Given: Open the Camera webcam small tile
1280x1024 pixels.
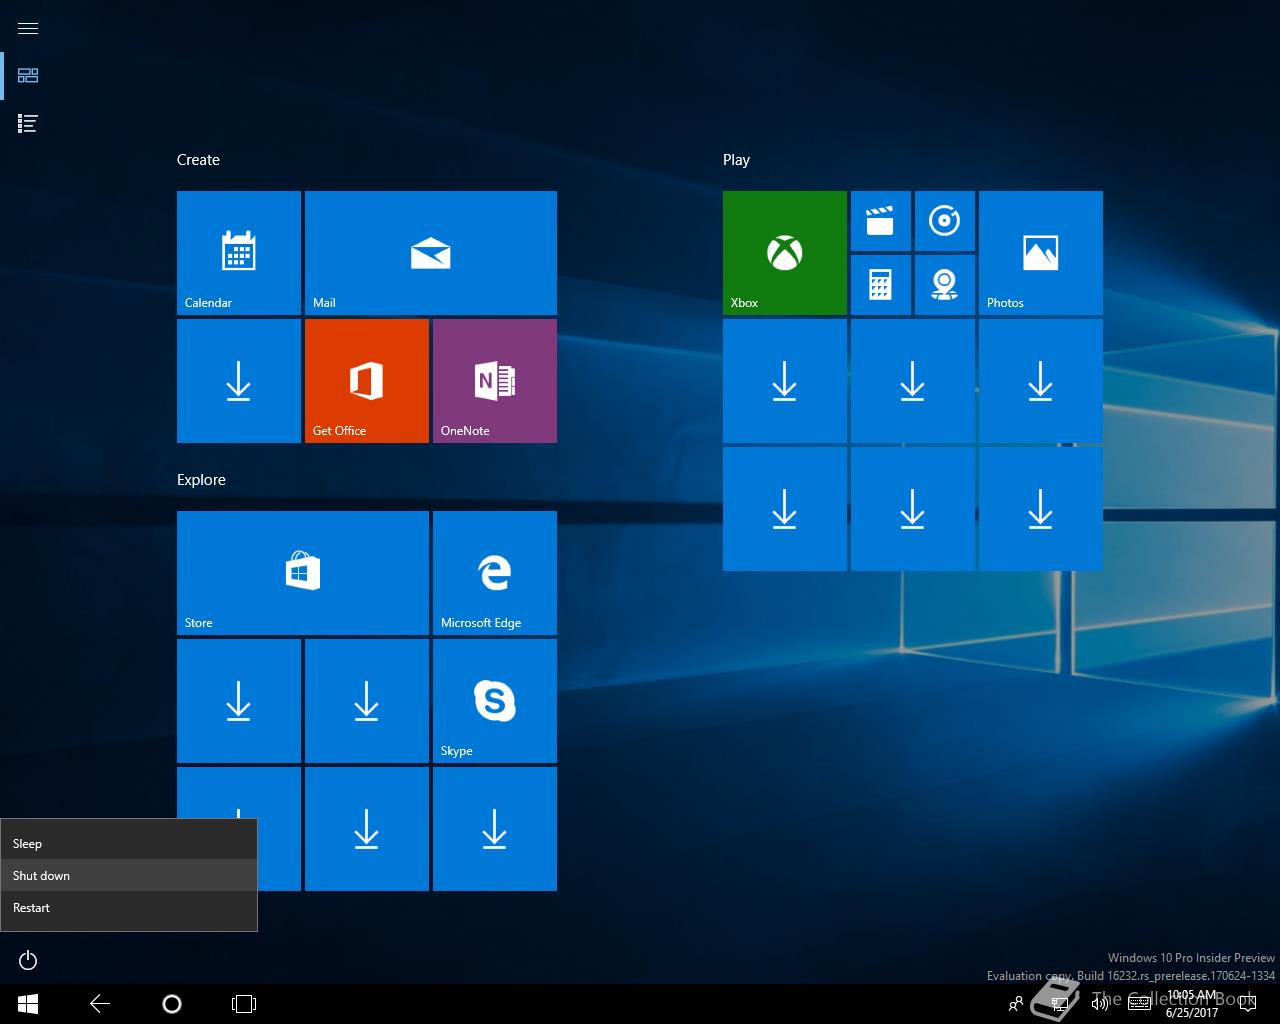Looking at the screenshot, I should coord(945,285).
